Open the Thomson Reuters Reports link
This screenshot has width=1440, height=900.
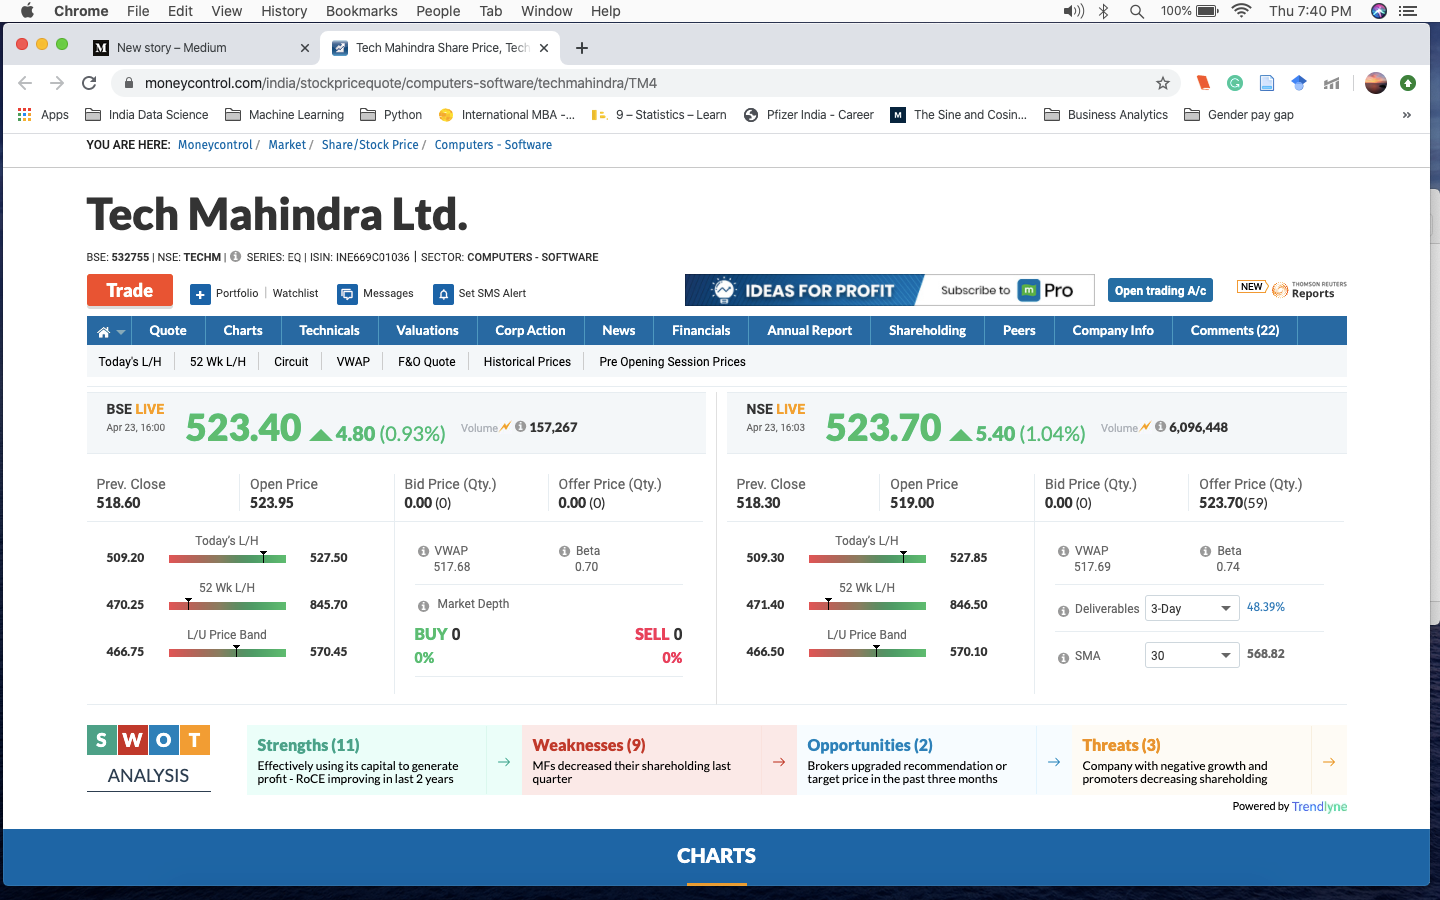[x=1310, y=290]
